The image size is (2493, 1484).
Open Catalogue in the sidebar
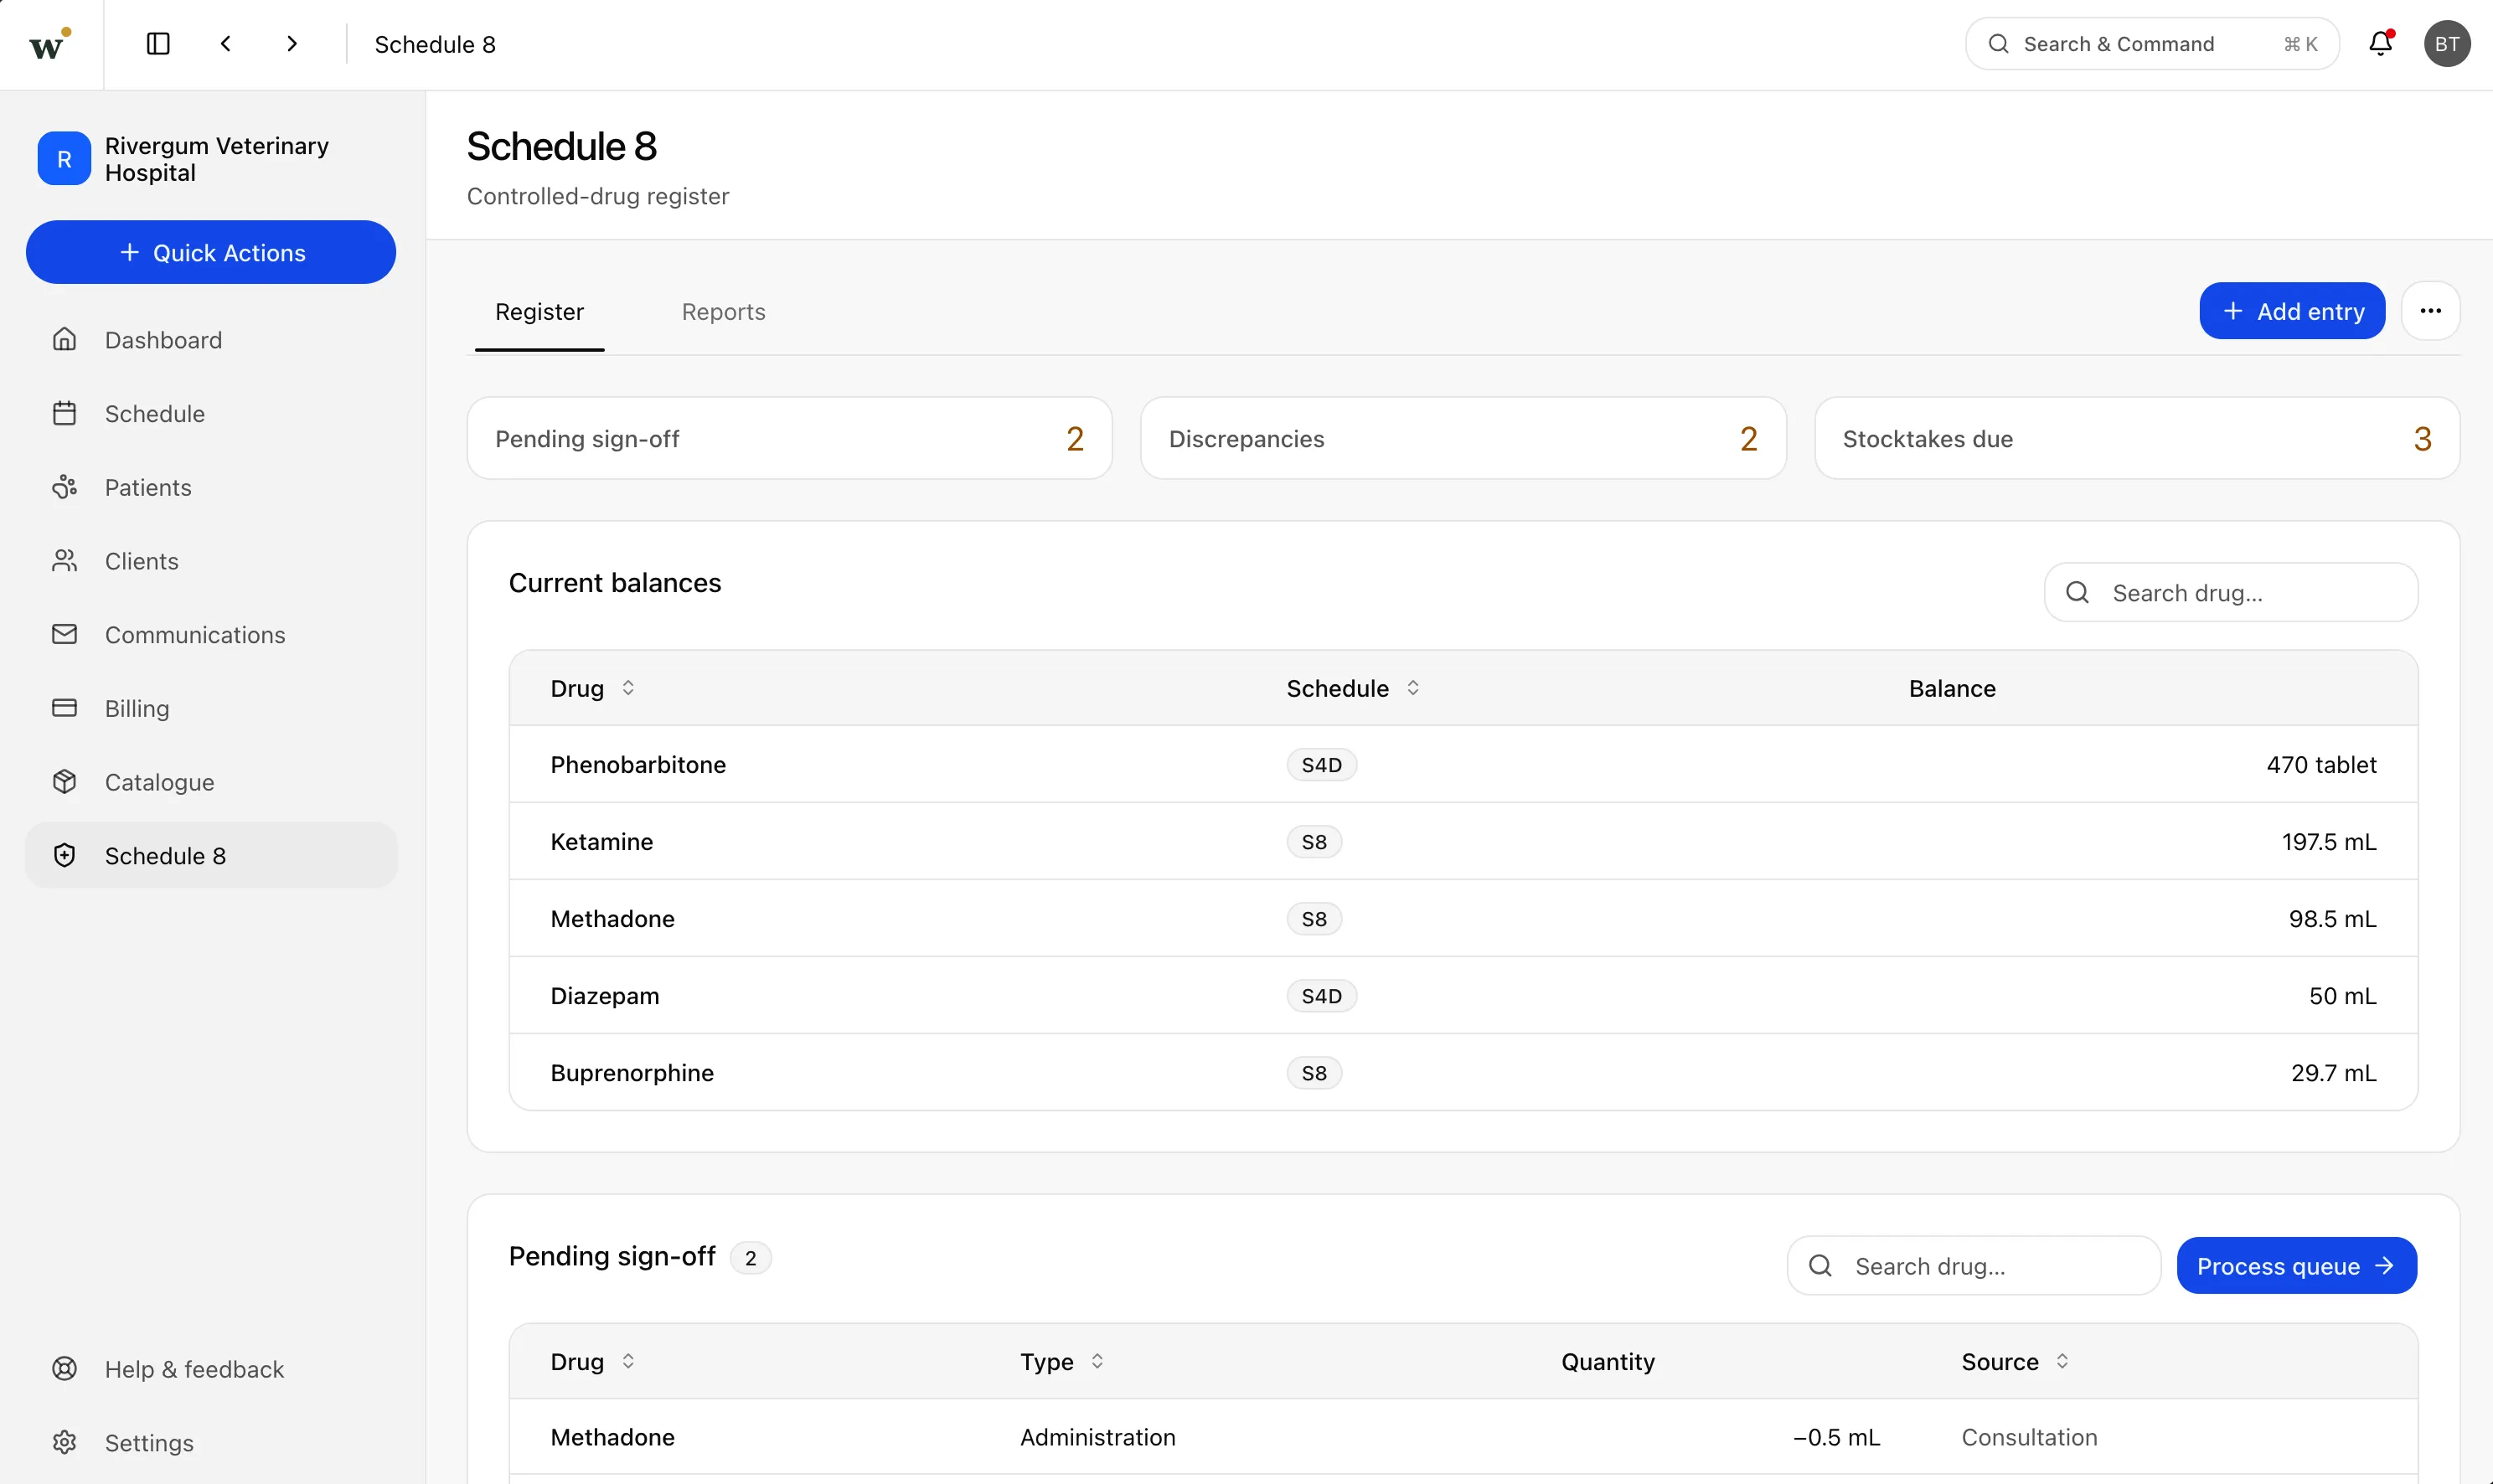pos(211,782)
